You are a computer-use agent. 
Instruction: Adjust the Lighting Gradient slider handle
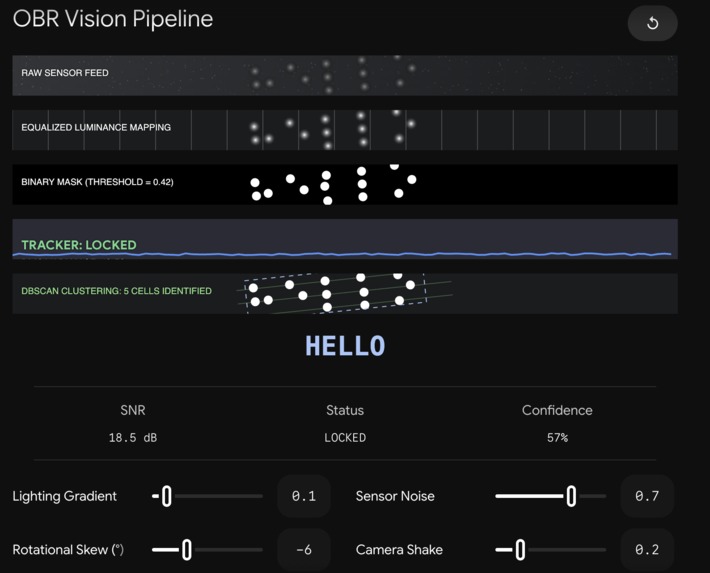pos(167,496)
